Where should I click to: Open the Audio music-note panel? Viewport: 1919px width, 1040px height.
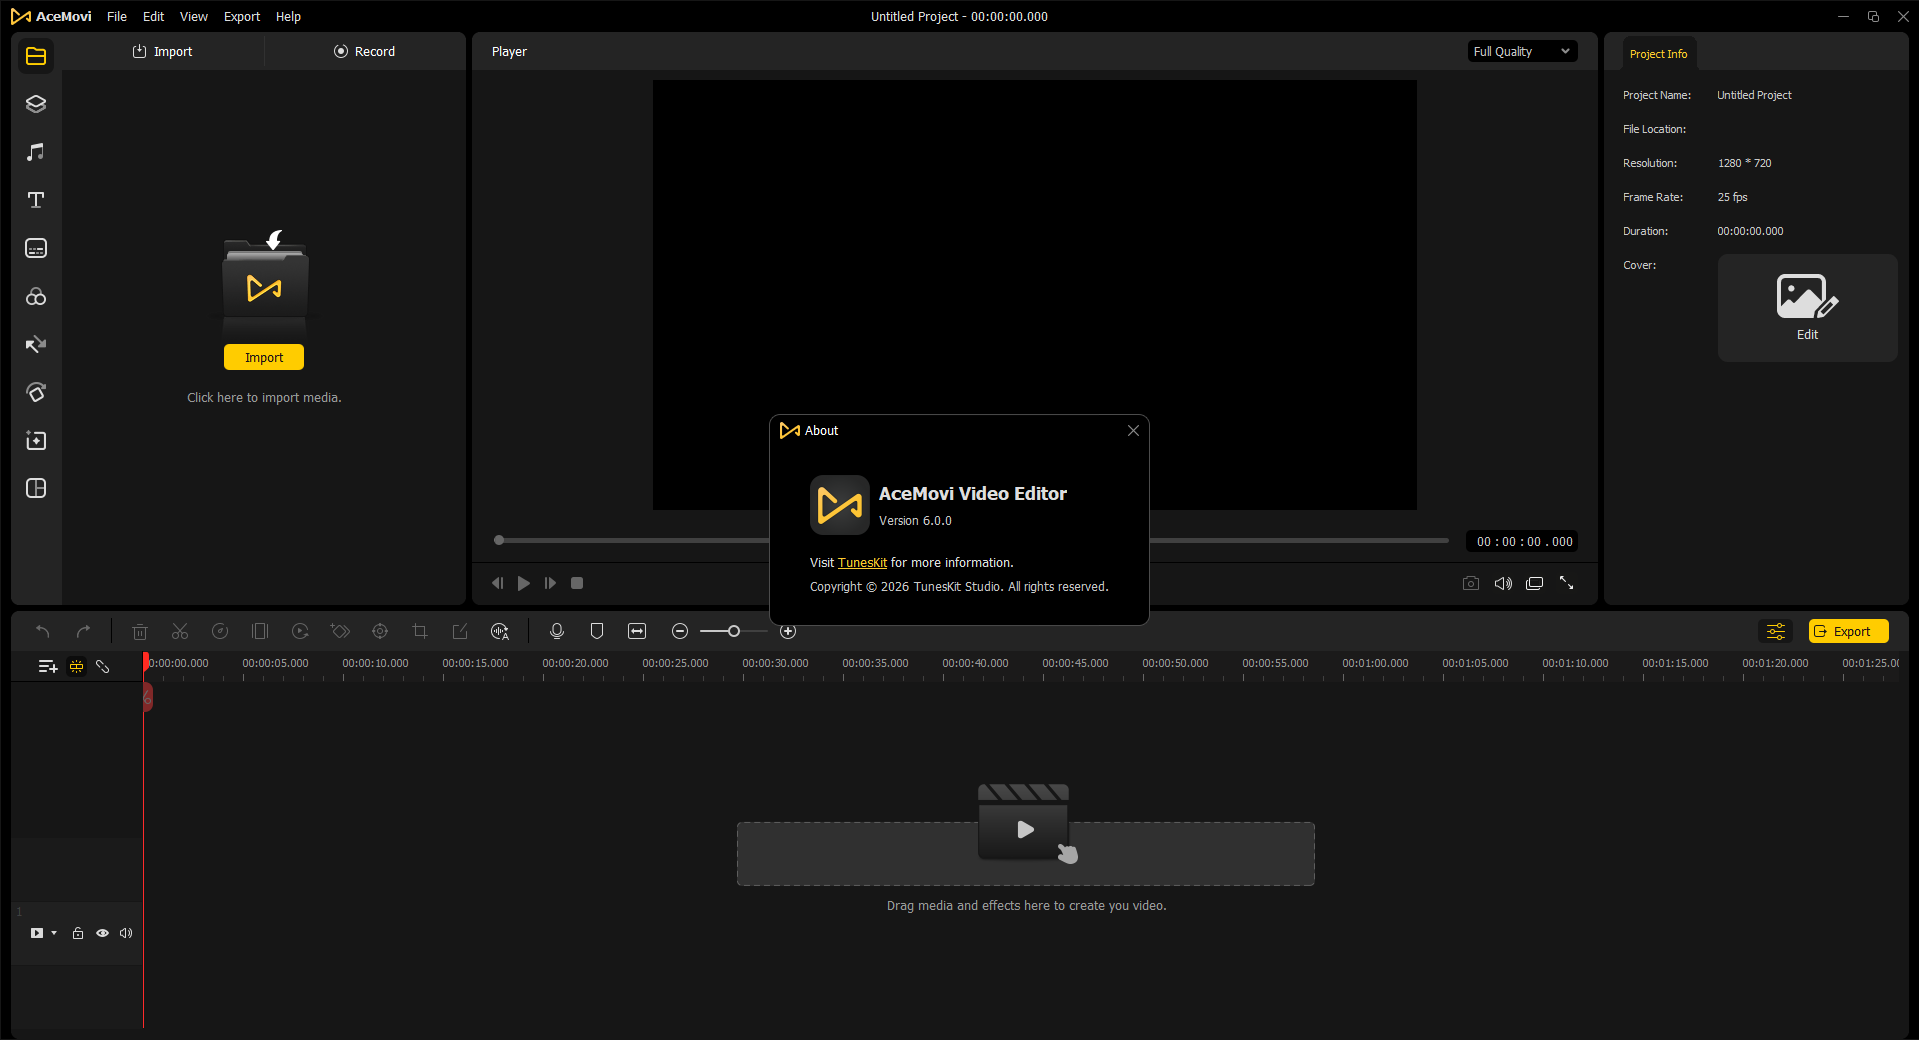click(36, 152)
